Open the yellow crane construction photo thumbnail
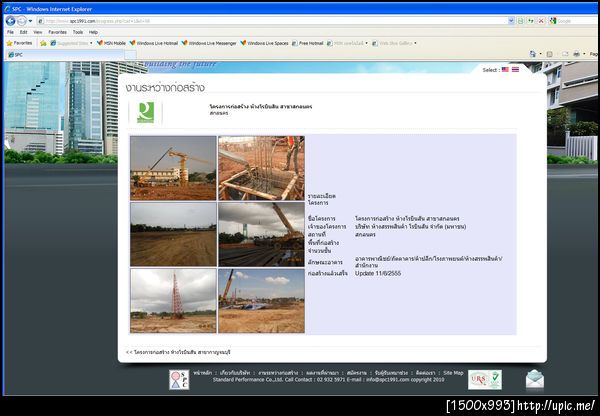This screenshot has width=600, height=416. [x=173, y=168]
